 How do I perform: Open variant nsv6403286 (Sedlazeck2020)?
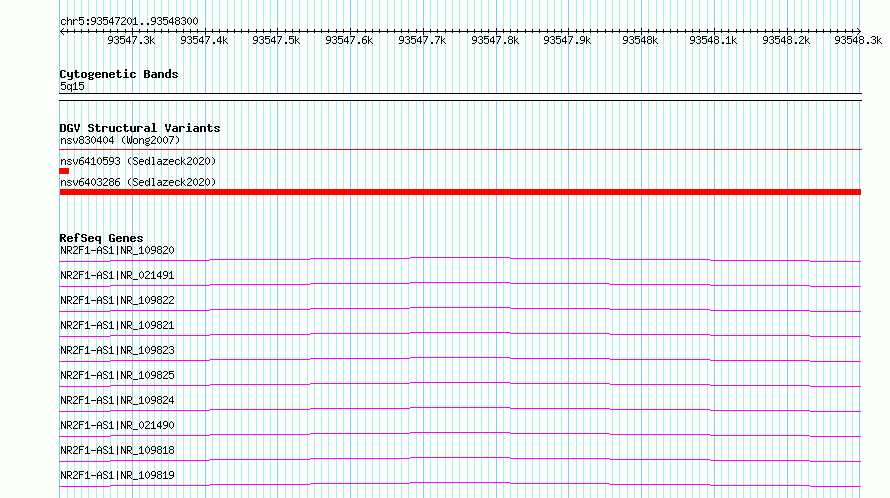click(138, 182)
